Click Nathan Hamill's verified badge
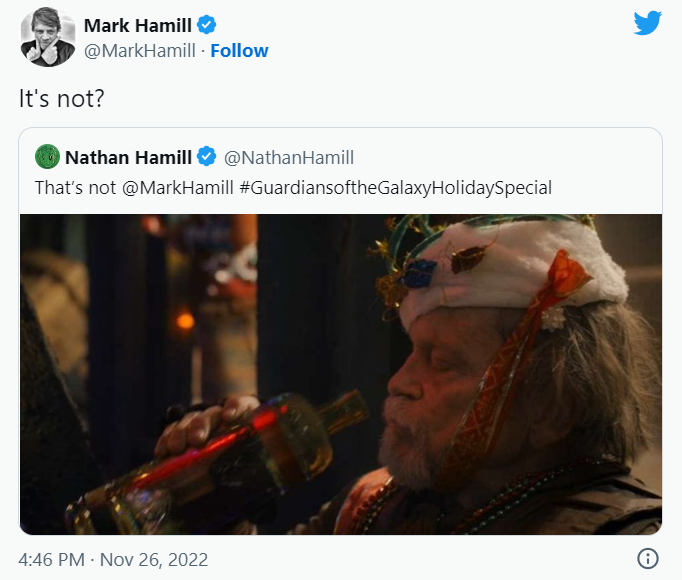 207,157
